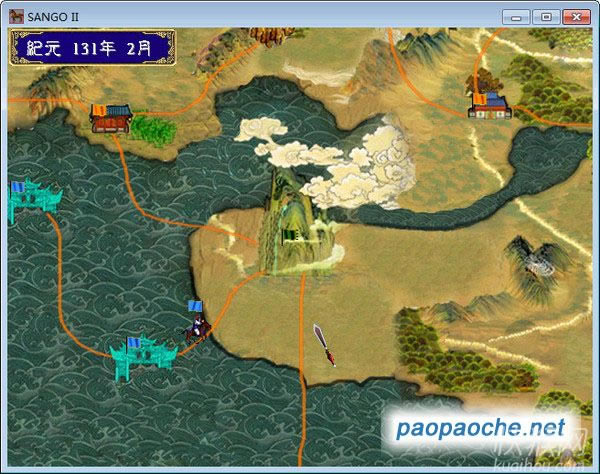Select the mounted army unit with blue flag
The image size is (600, 474).
point(197,326)
